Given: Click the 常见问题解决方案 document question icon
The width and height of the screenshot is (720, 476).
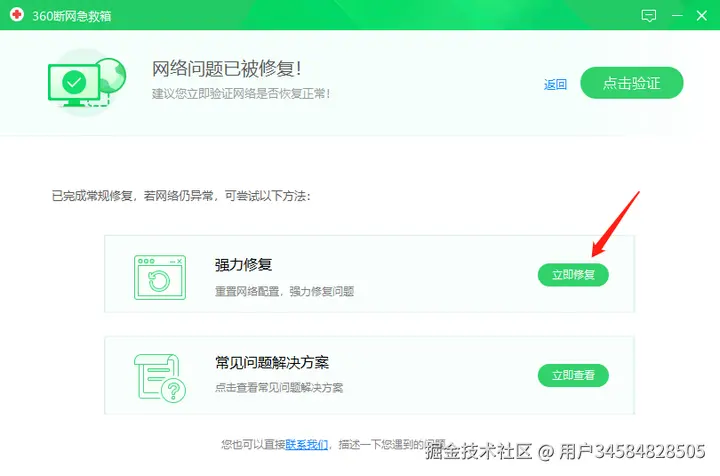Looking at the screenshot, I should 160,378.
